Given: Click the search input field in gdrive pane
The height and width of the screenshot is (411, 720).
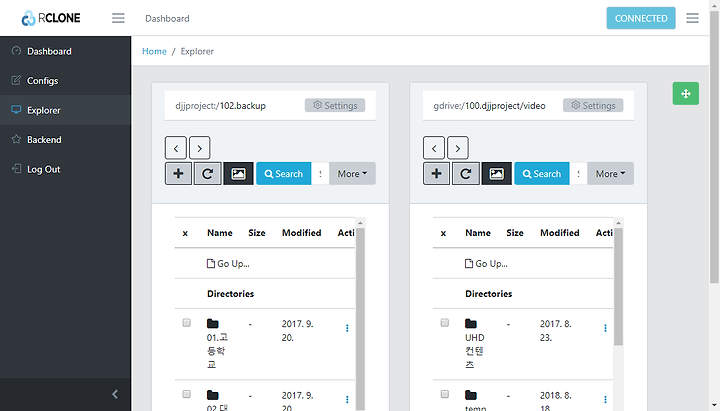Looking at the screenshot, I should (578, 173).
